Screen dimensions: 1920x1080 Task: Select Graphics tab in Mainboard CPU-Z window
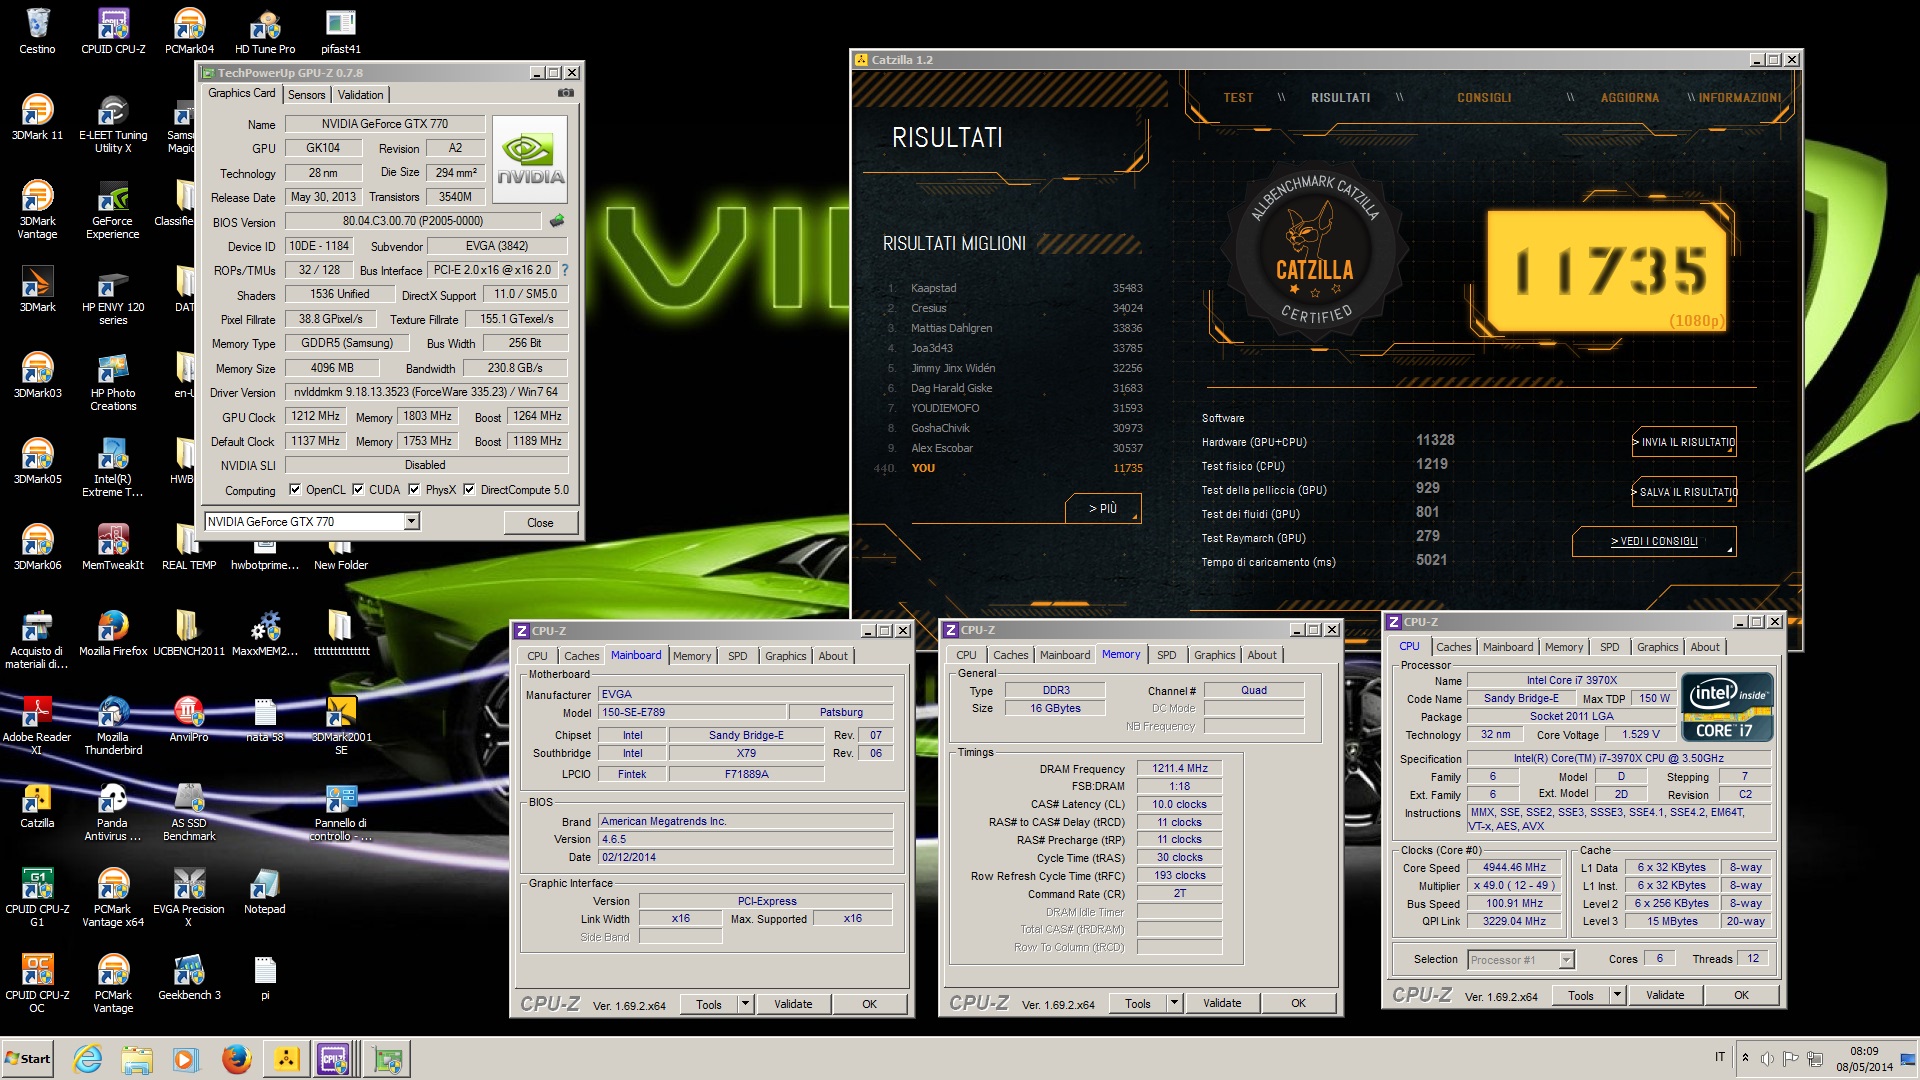click(x=785, y=656)
